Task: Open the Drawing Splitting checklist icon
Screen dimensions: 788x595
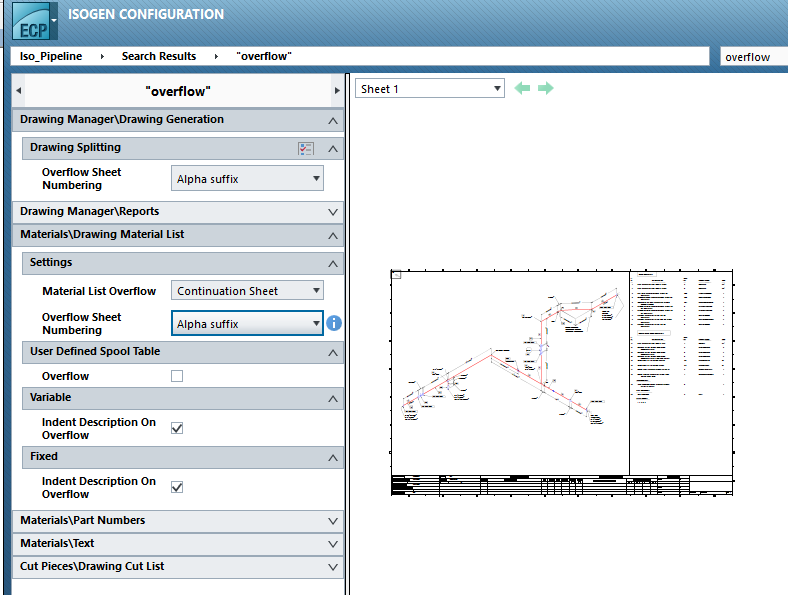Action: click(306, 149)
